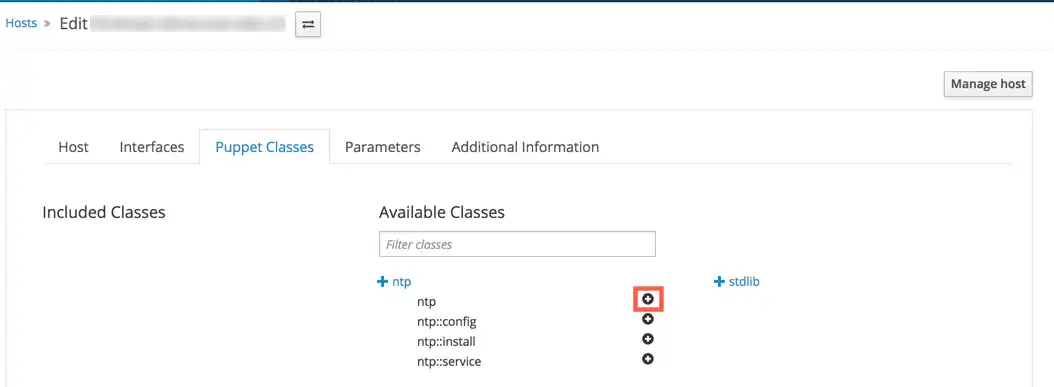Viewport: 1054px width, 387px height.
Task: Click the blue plus beside ntp module
Action: coord(383,282)
